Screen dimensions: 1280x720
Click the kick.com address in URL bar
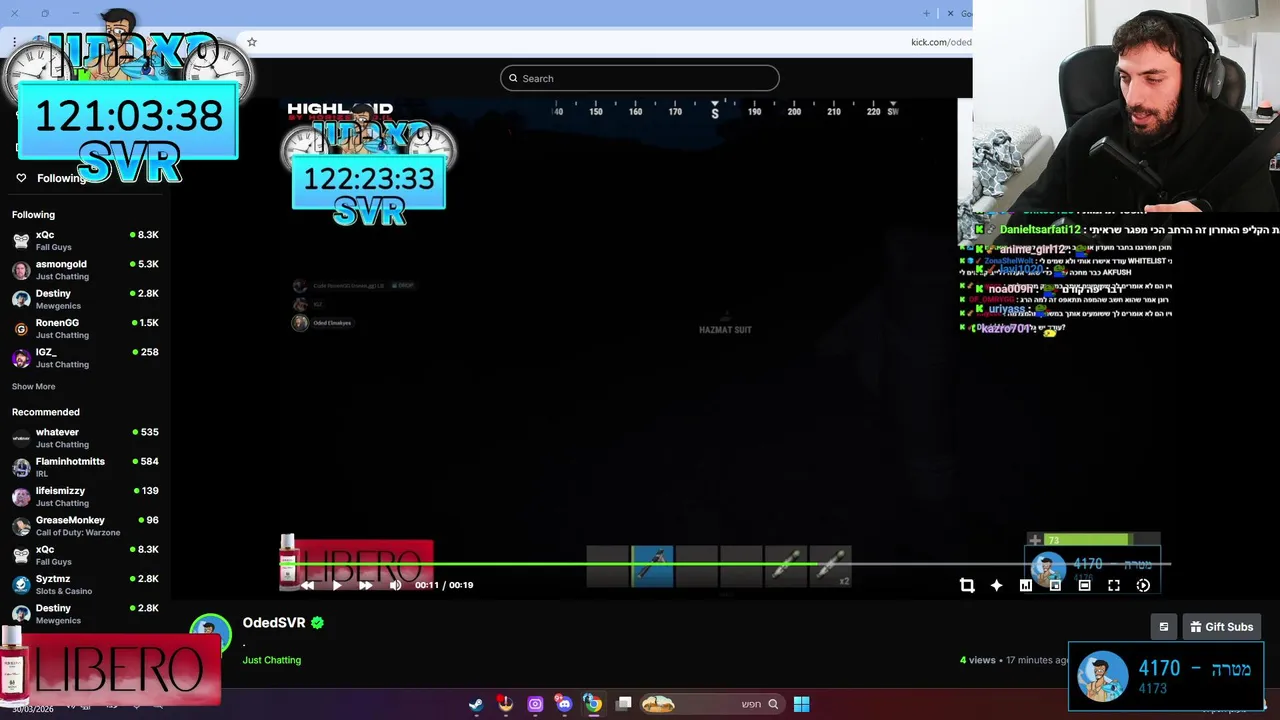point(940,42)
